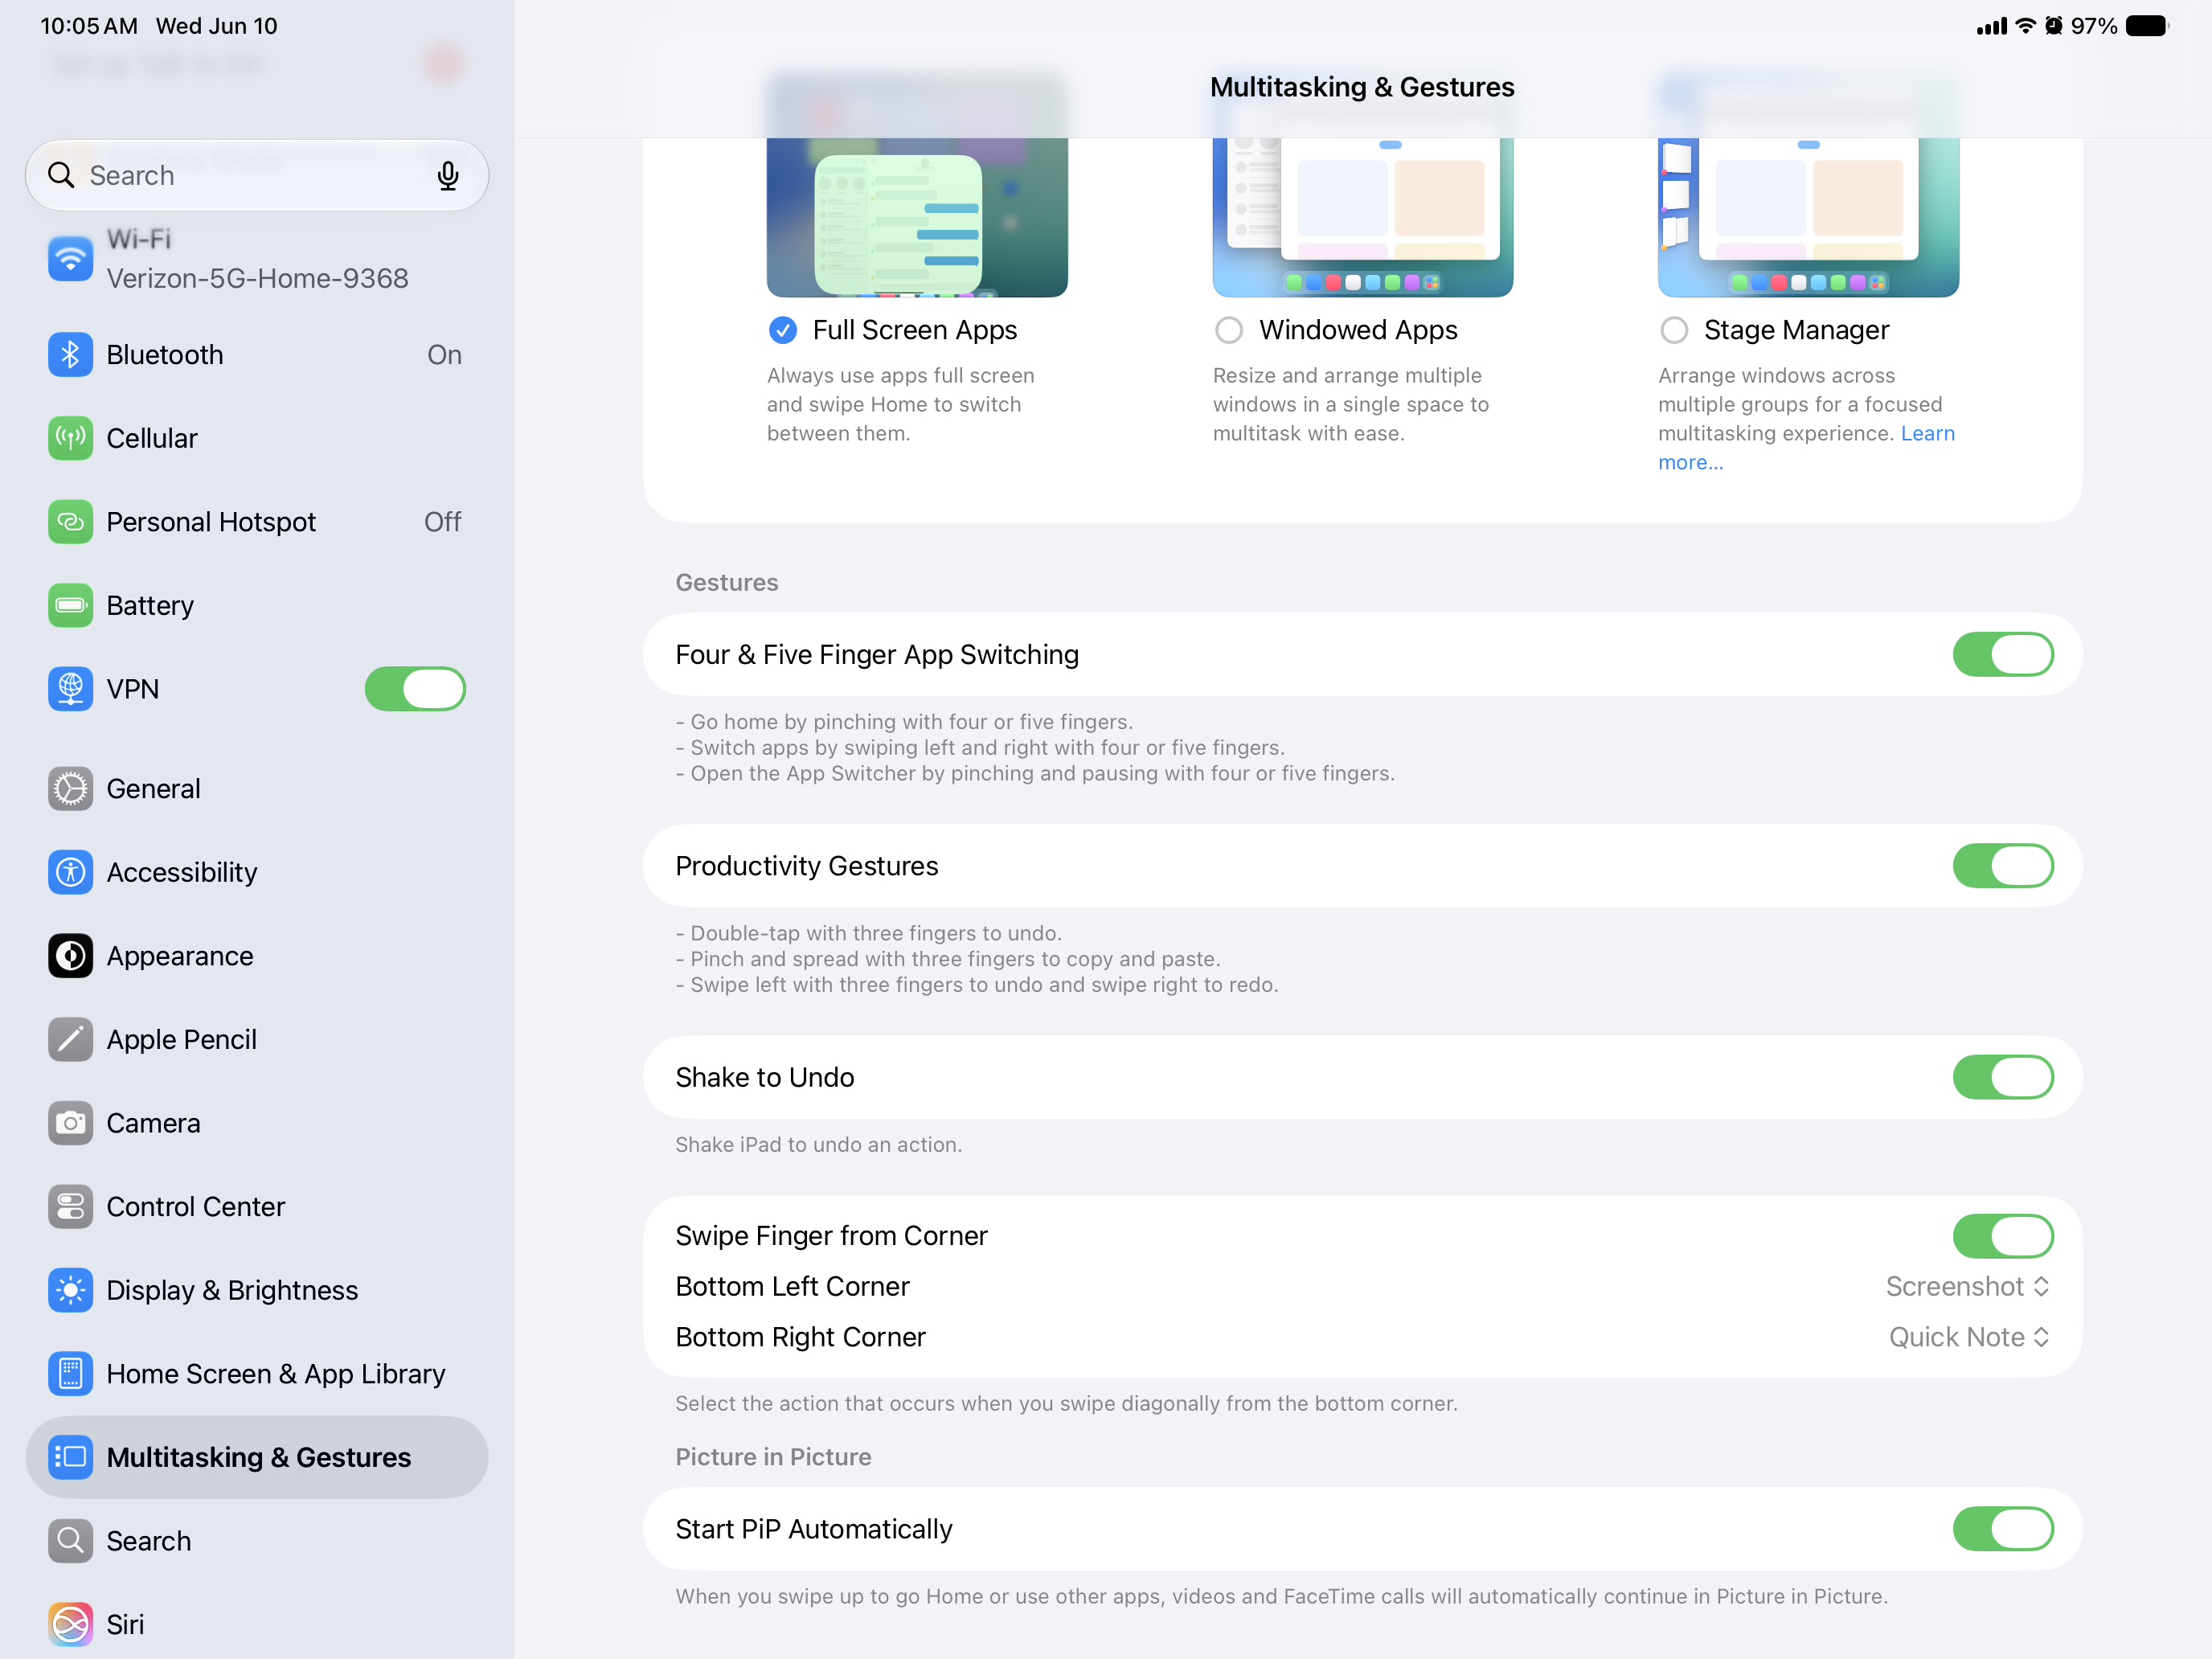The width and height of the screenshot is (2212, 1659).
Task: Tap the Siri label in sidebar
Action: (125, 1625)
